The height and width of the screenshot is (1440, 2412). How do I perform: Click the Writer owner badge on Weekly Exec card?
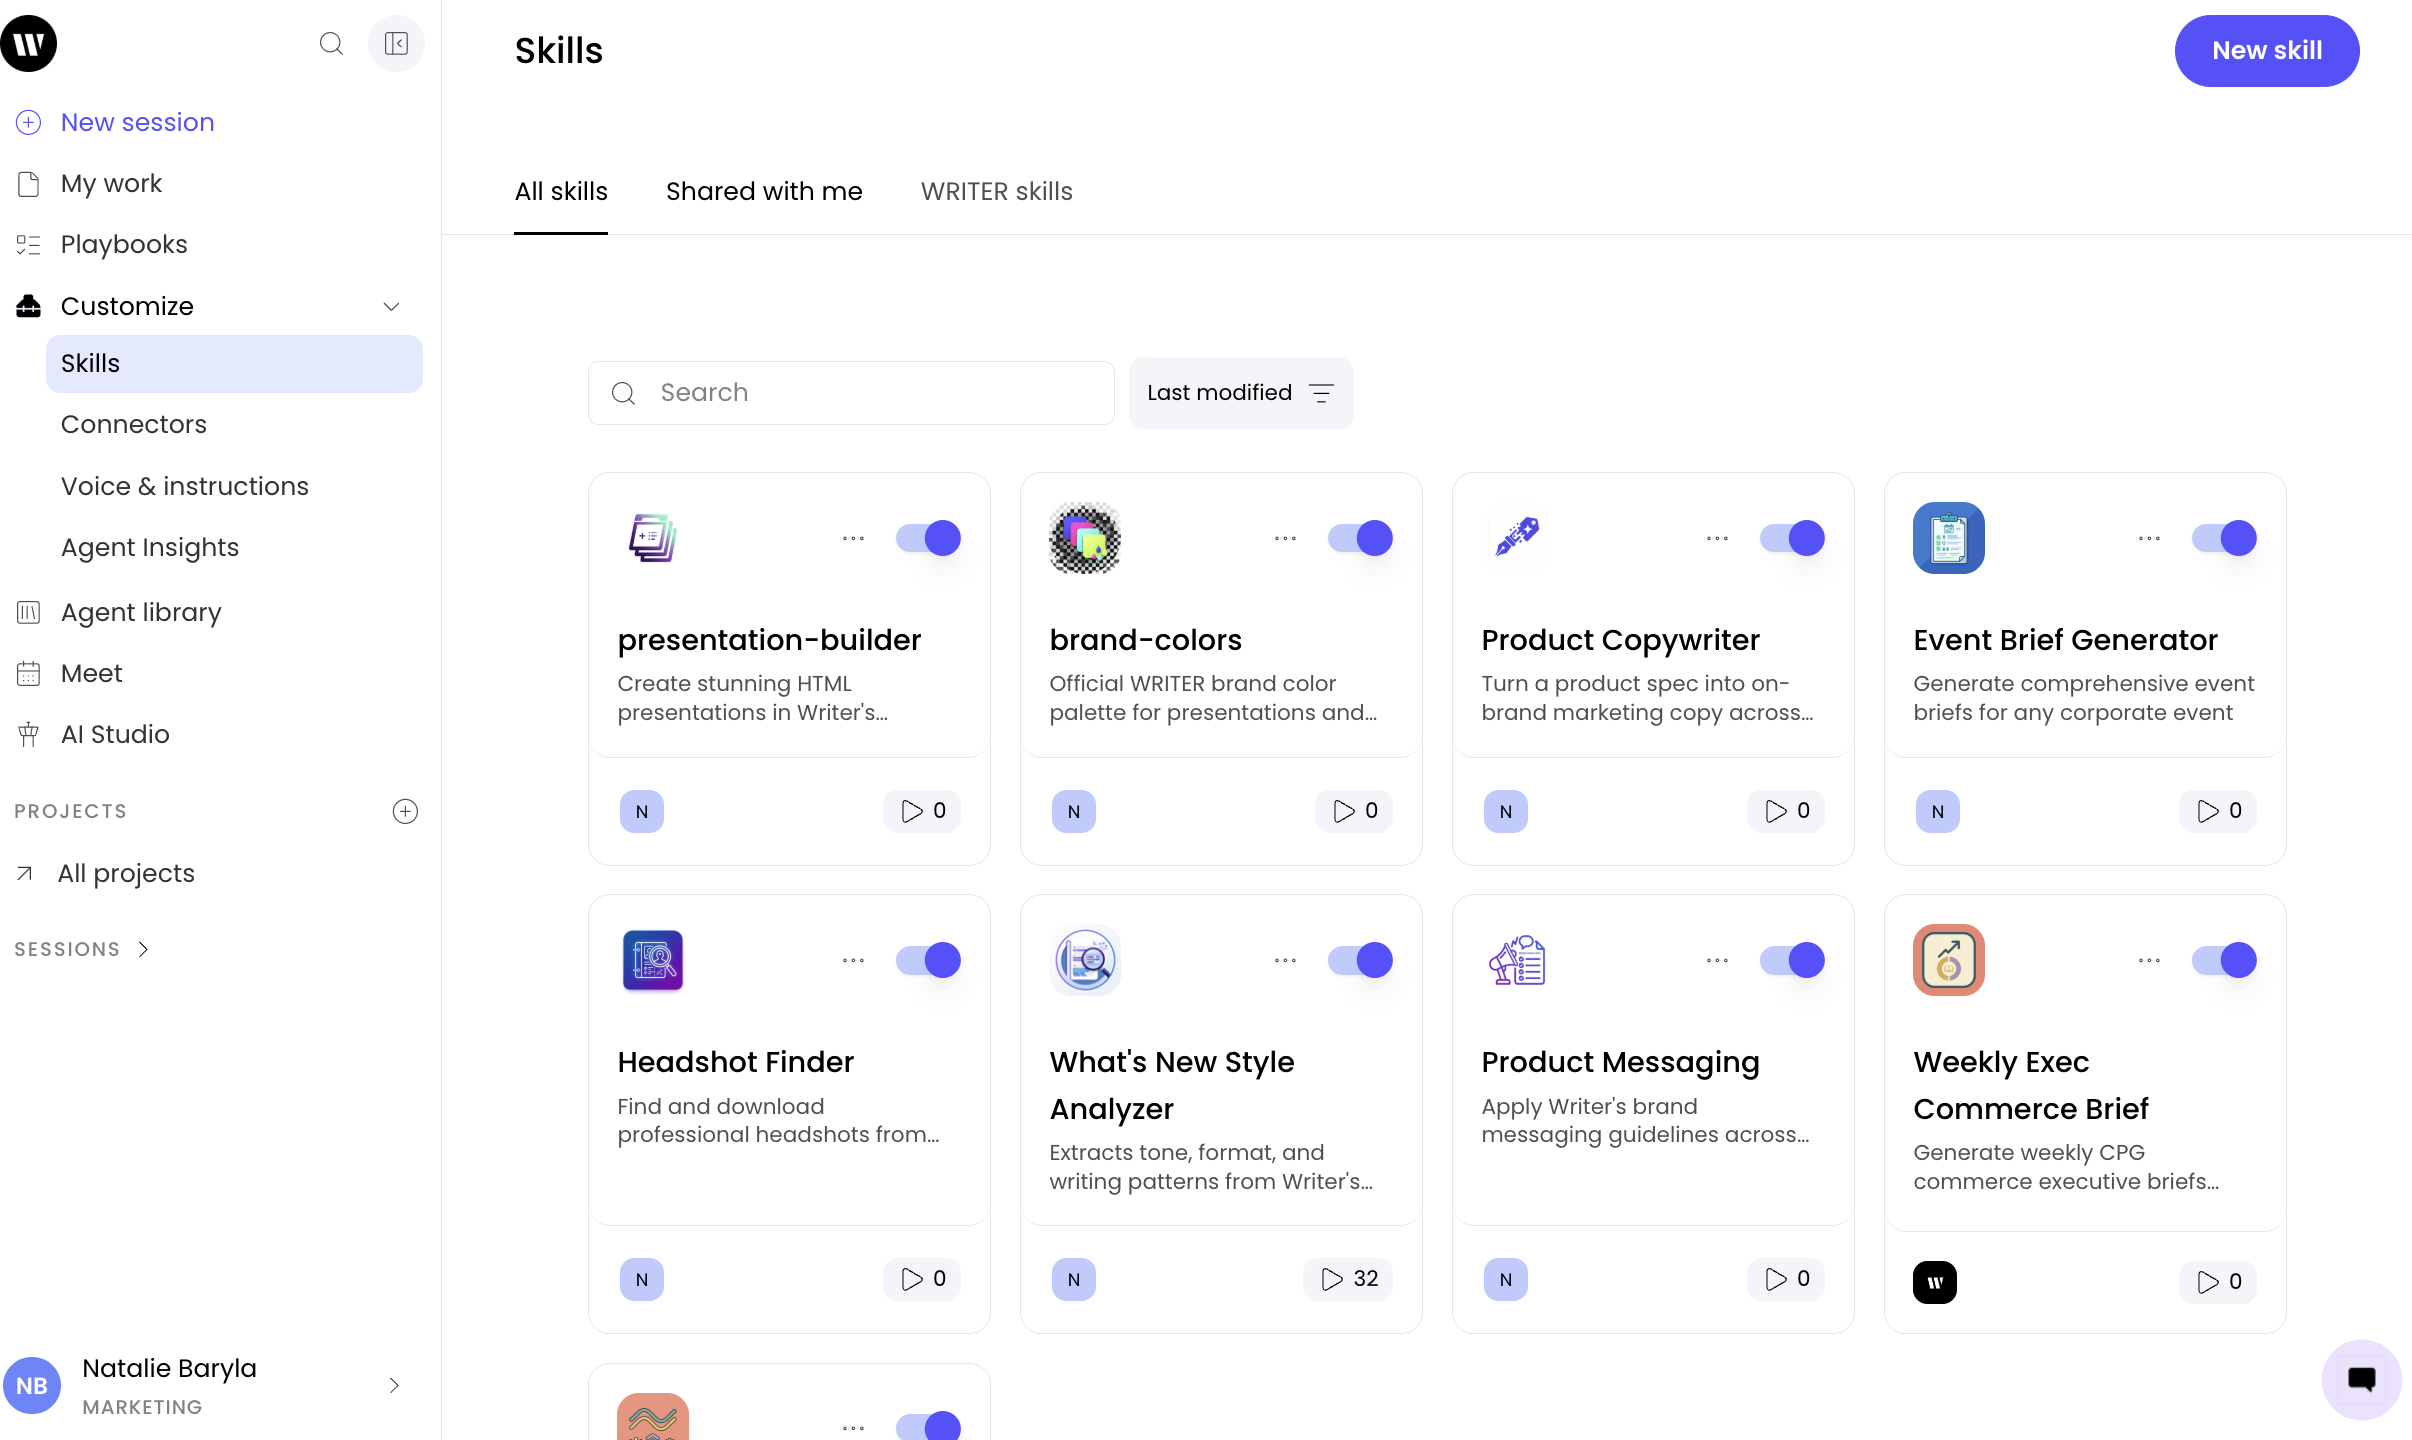click(1935, 1282)
